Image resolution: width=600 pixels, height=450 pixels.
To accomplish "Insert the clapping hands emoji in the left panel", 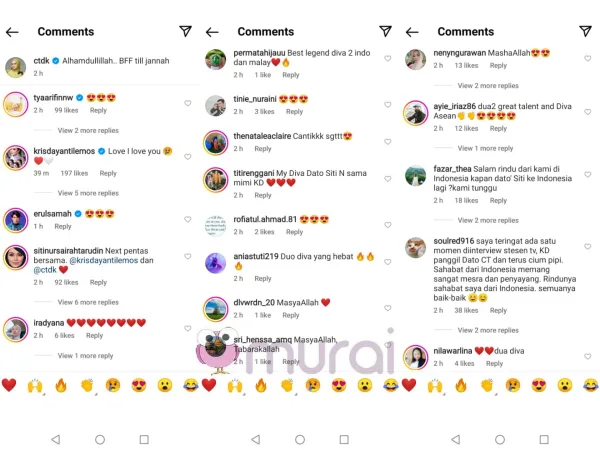I will (87, 385).
